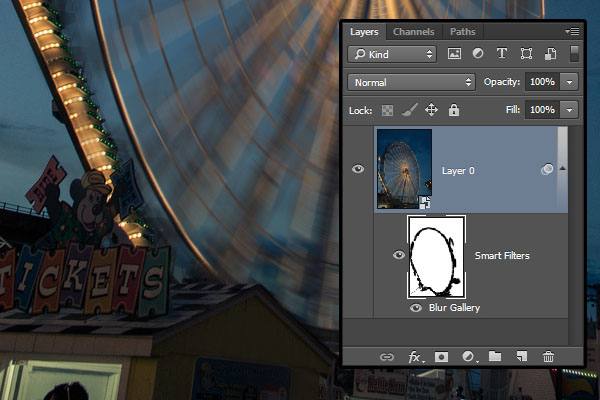Lock image pixels with brush icon

point(409,110)
